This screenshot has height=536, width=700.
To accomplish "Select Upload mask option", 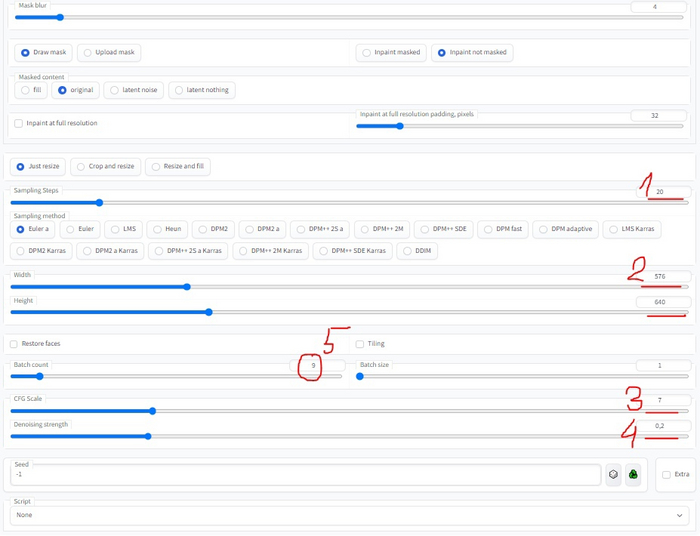I will [x=109, y=52].
